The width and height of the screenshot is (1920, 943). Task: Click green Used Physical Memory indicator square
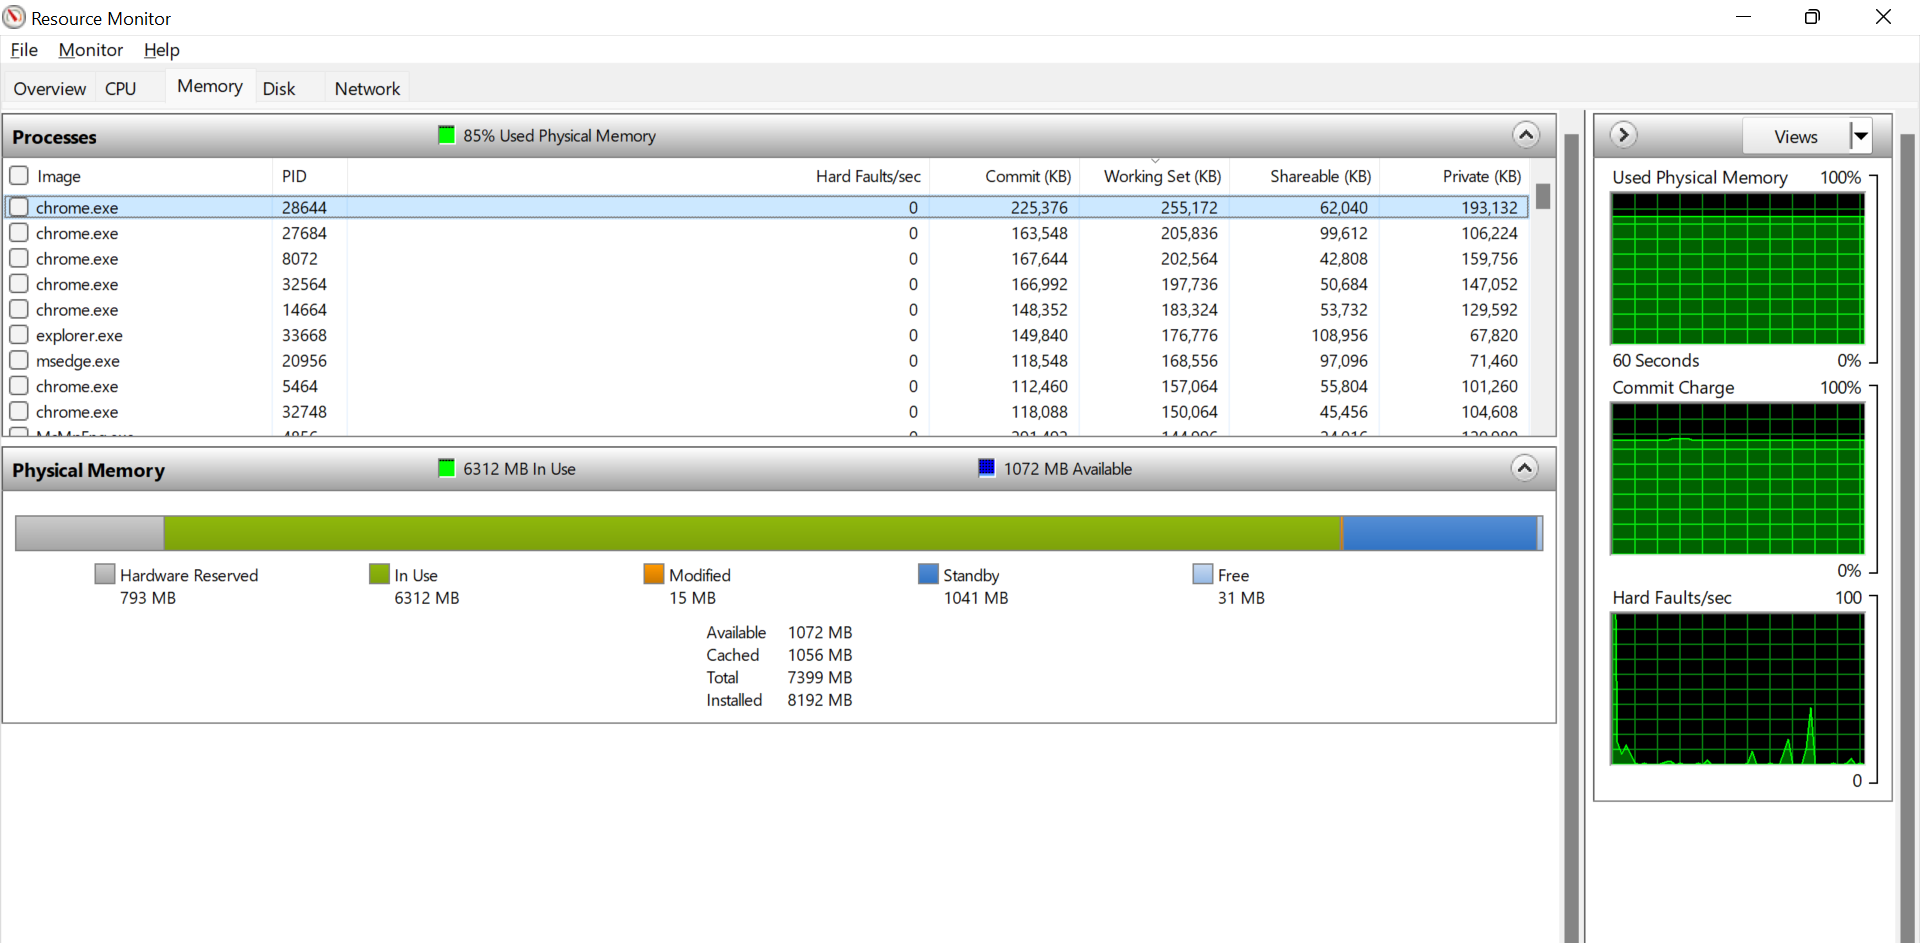pos(447,135)
